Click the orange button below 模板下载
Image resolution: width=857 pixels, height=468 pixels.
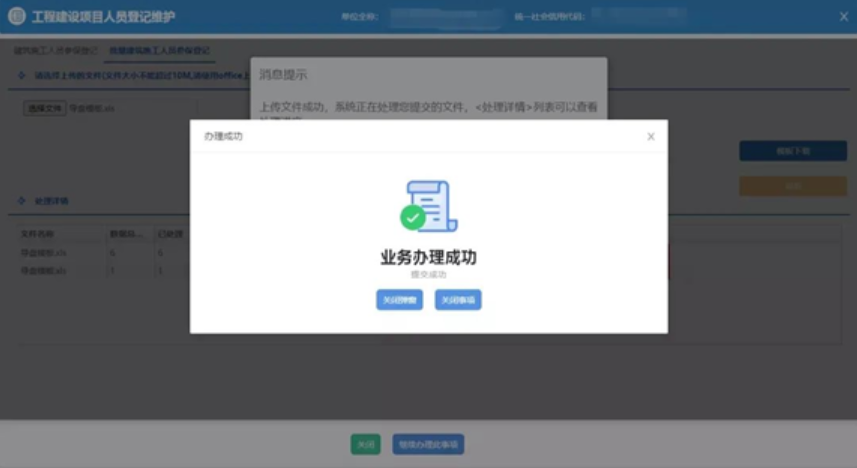click(x=793, y=186)
